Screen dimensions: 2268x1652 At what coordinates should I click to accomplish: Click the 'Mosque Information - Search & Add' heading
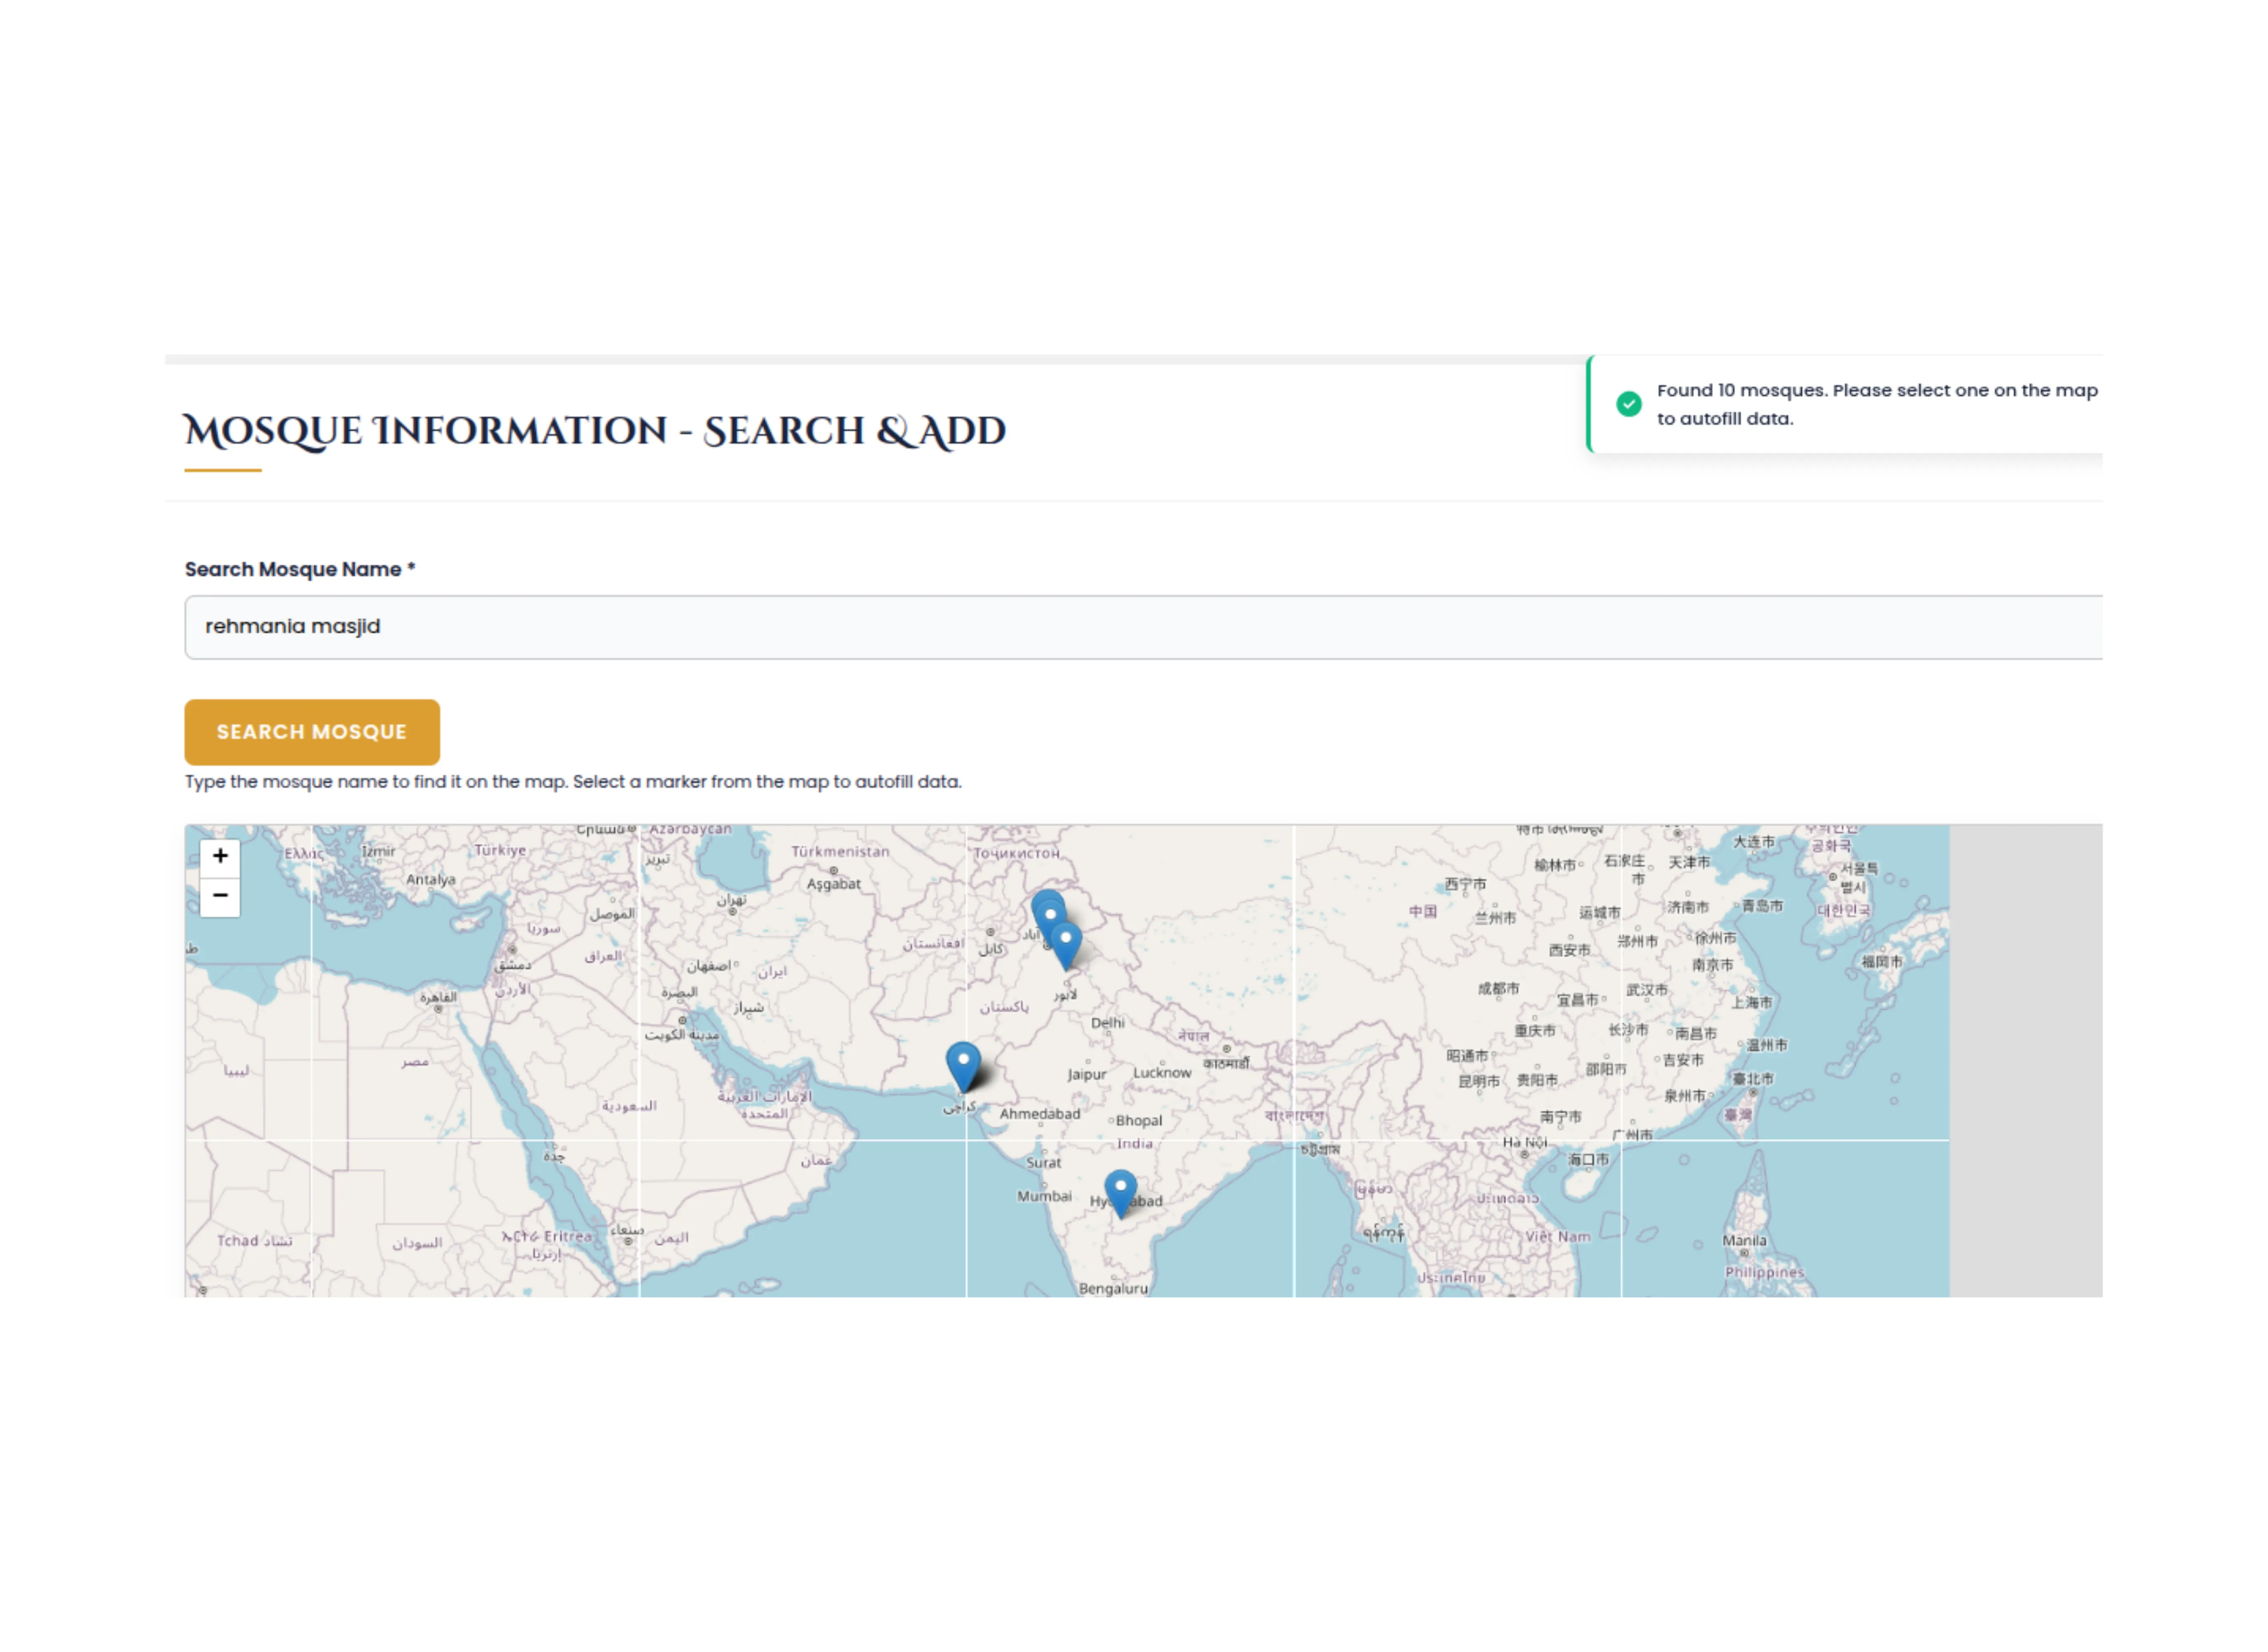point(595,432)
